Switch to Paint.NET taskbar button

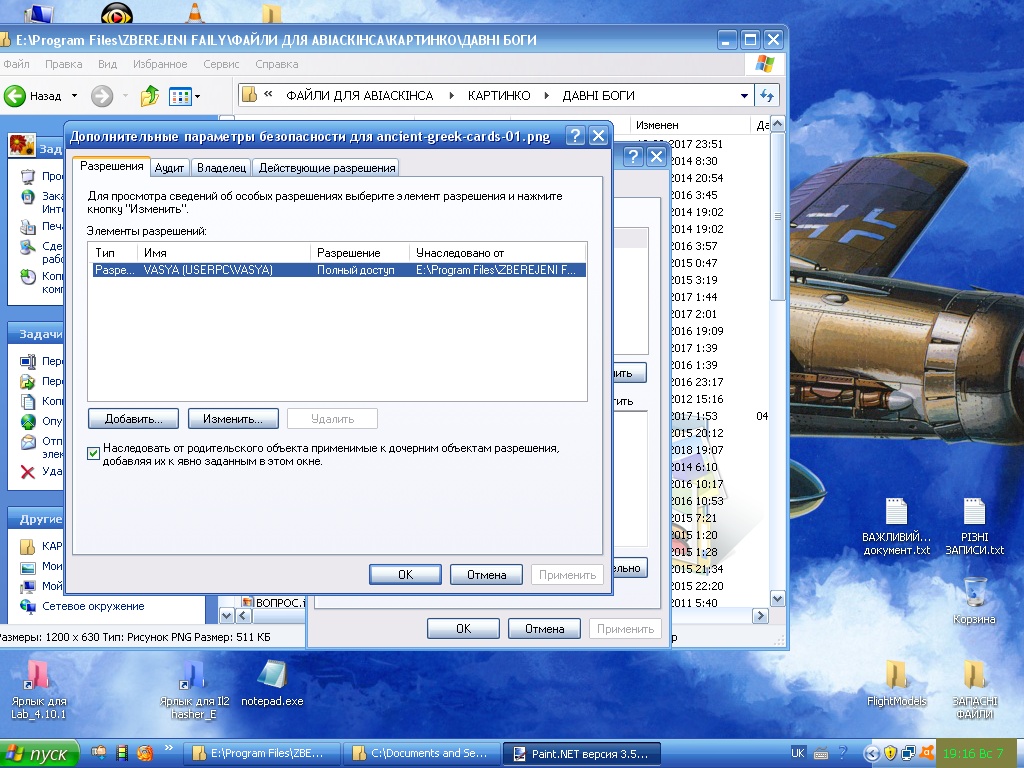coord(582,754)
